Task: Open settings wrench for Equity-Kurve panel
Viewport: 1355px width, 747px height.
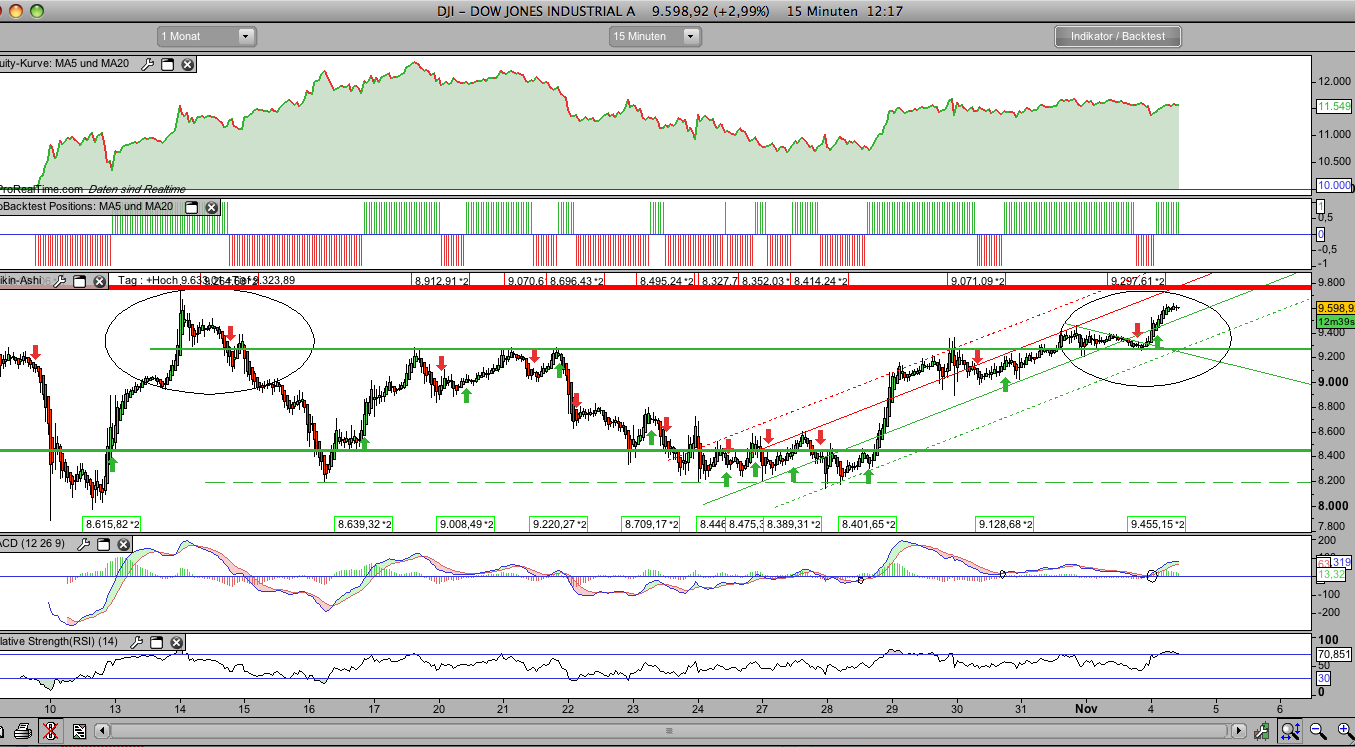Action: tap(148, 65)
